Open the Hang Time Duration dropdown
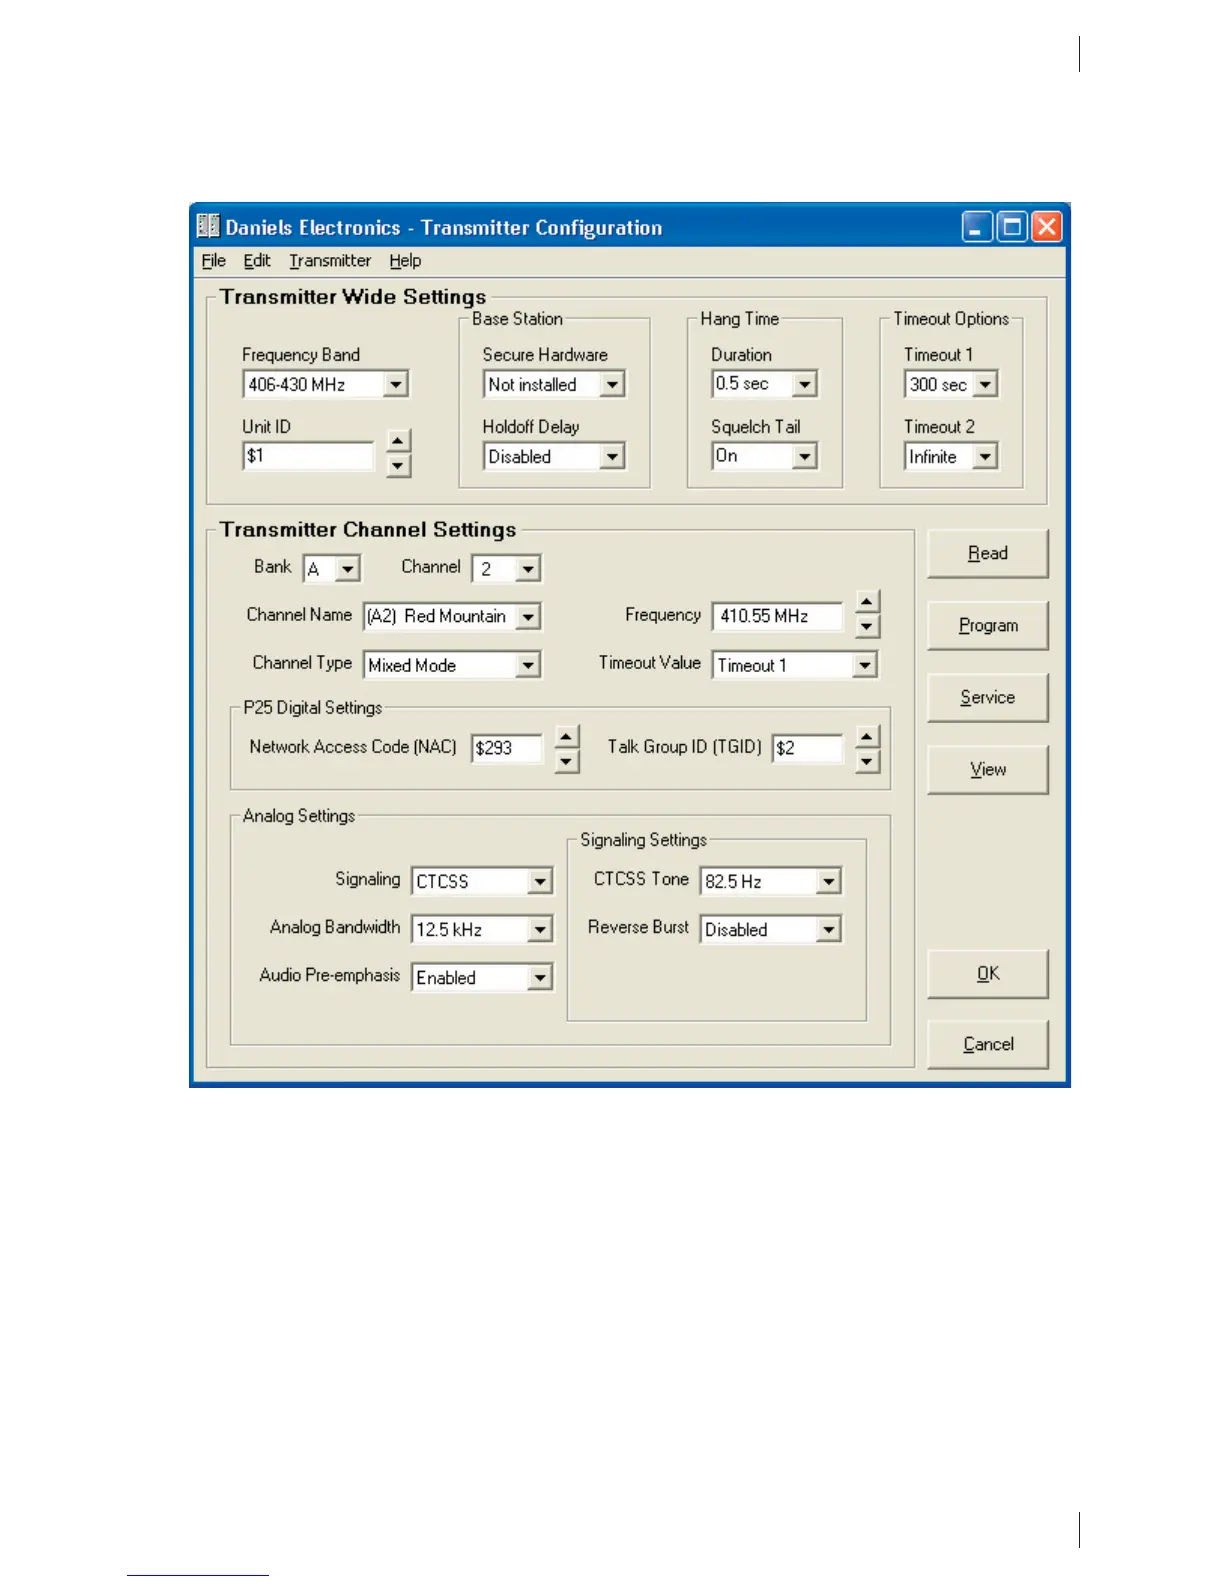1224x1584 pixels. [x=804, y=384]
